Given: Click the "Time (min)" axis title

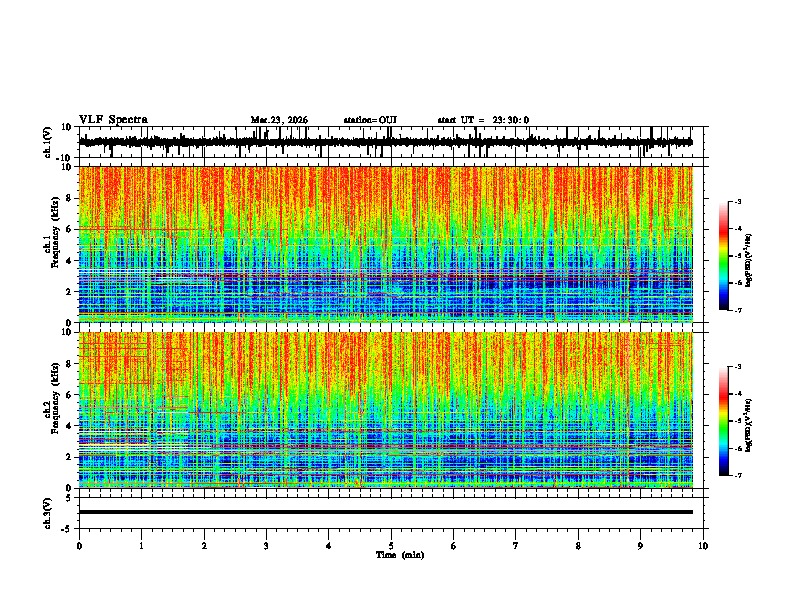Looking at the screenshot, I should (400, 555).
